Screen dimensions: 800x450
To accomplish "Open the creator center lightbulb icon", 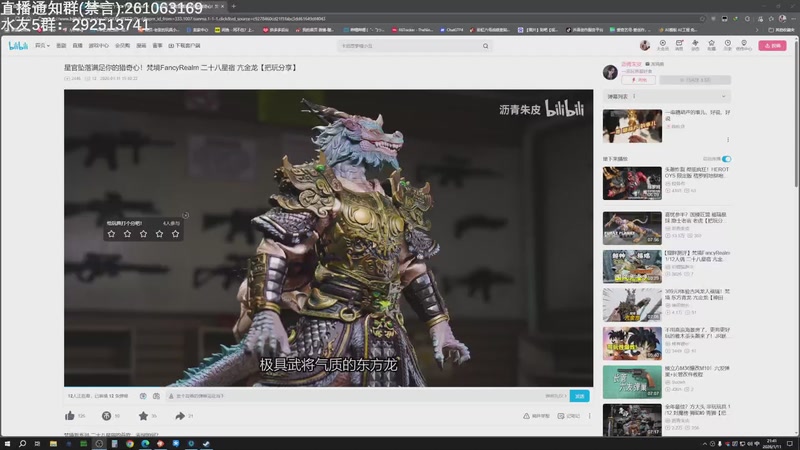I will pos(744,43).
